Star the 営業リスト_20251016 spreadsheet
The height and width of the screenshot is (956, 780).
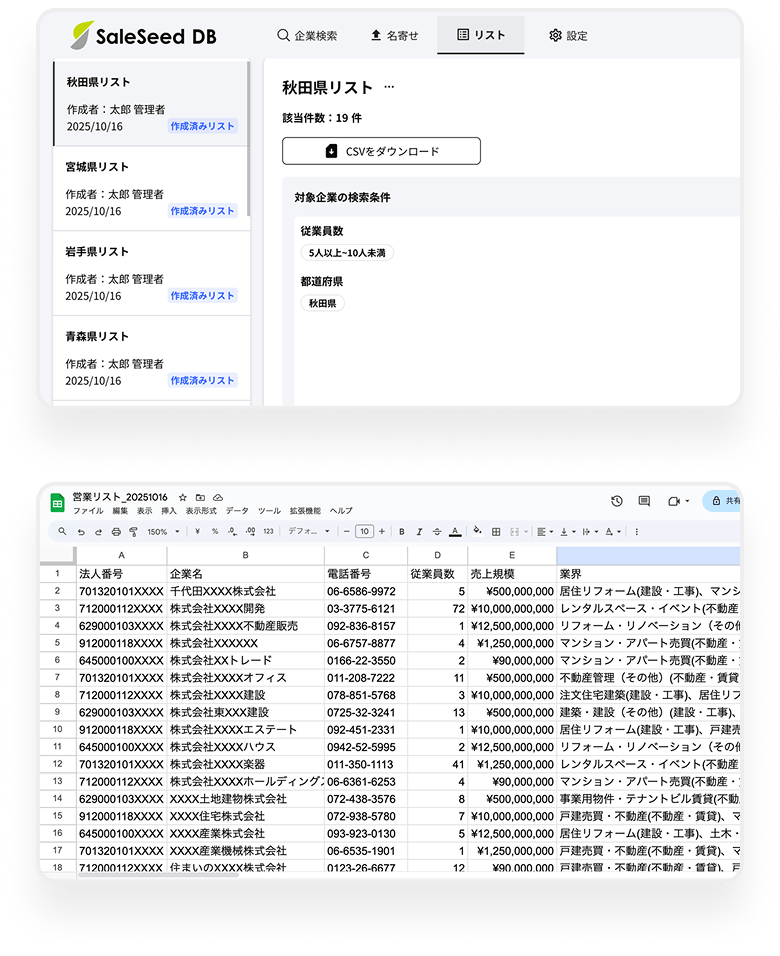[x=183, y=497]
